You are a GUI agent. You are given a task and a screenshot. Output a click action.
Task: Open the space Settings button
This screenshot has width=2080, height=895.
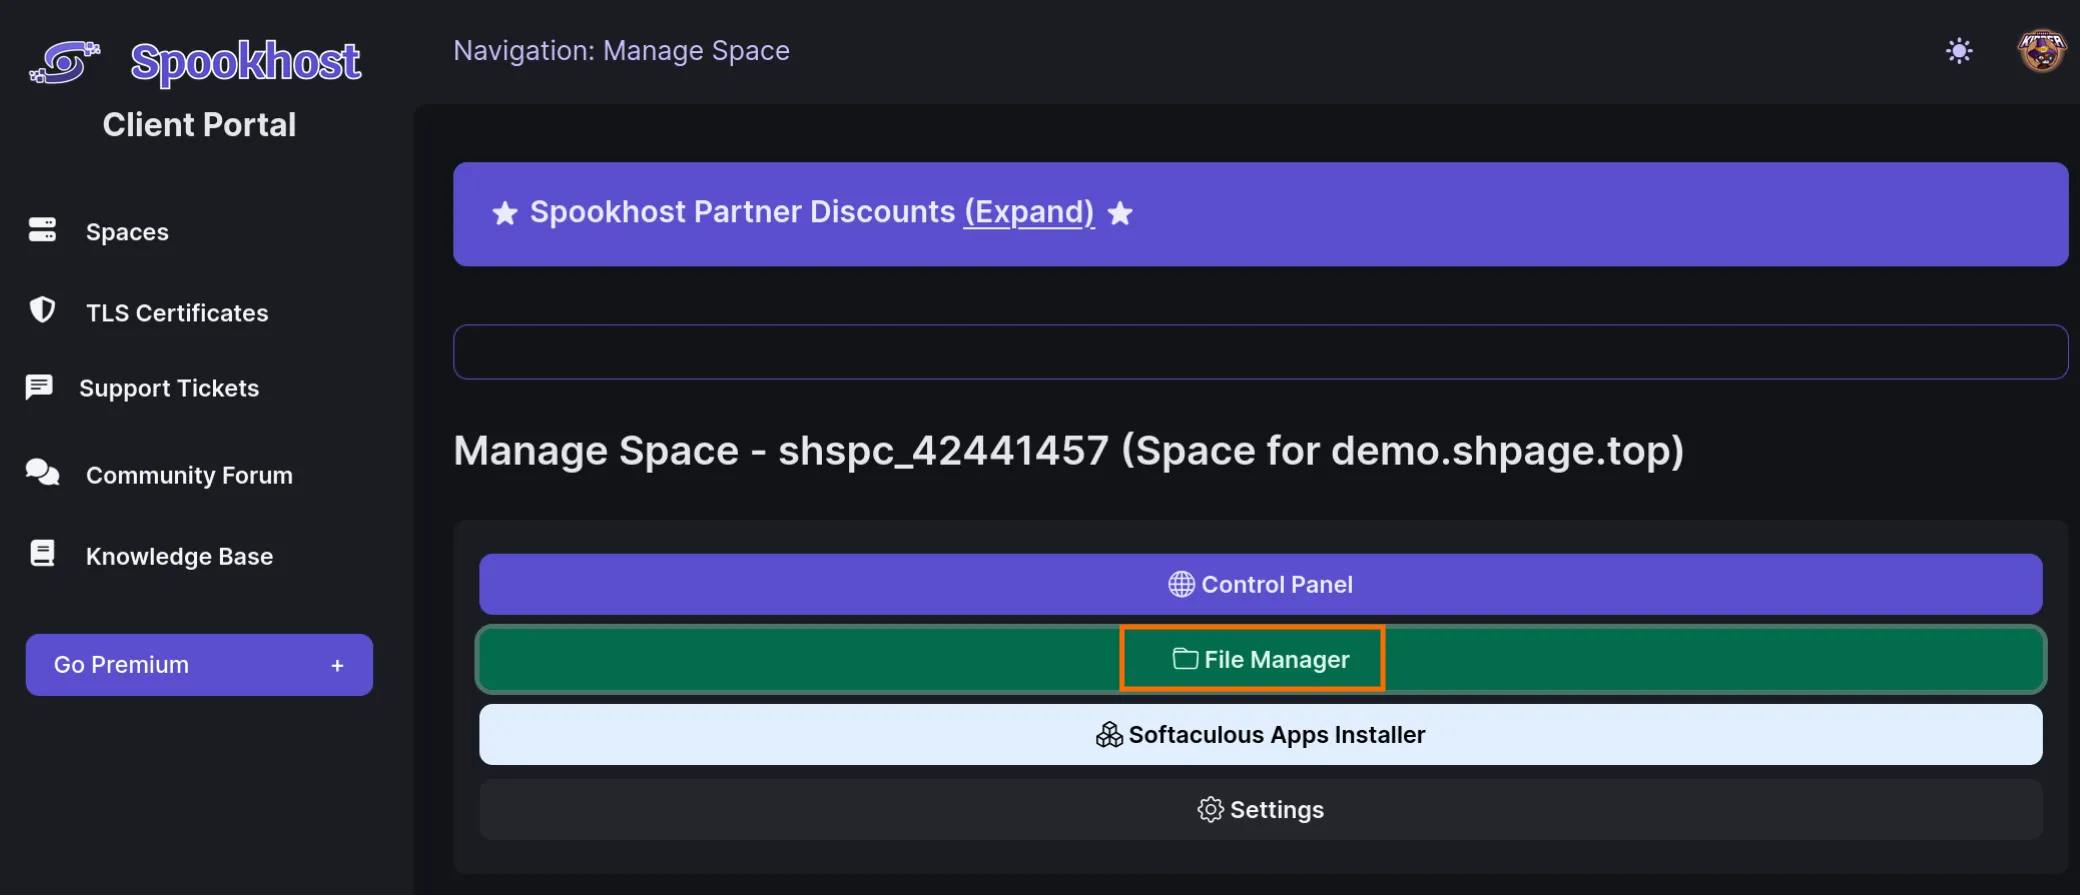click(1260, 809)
